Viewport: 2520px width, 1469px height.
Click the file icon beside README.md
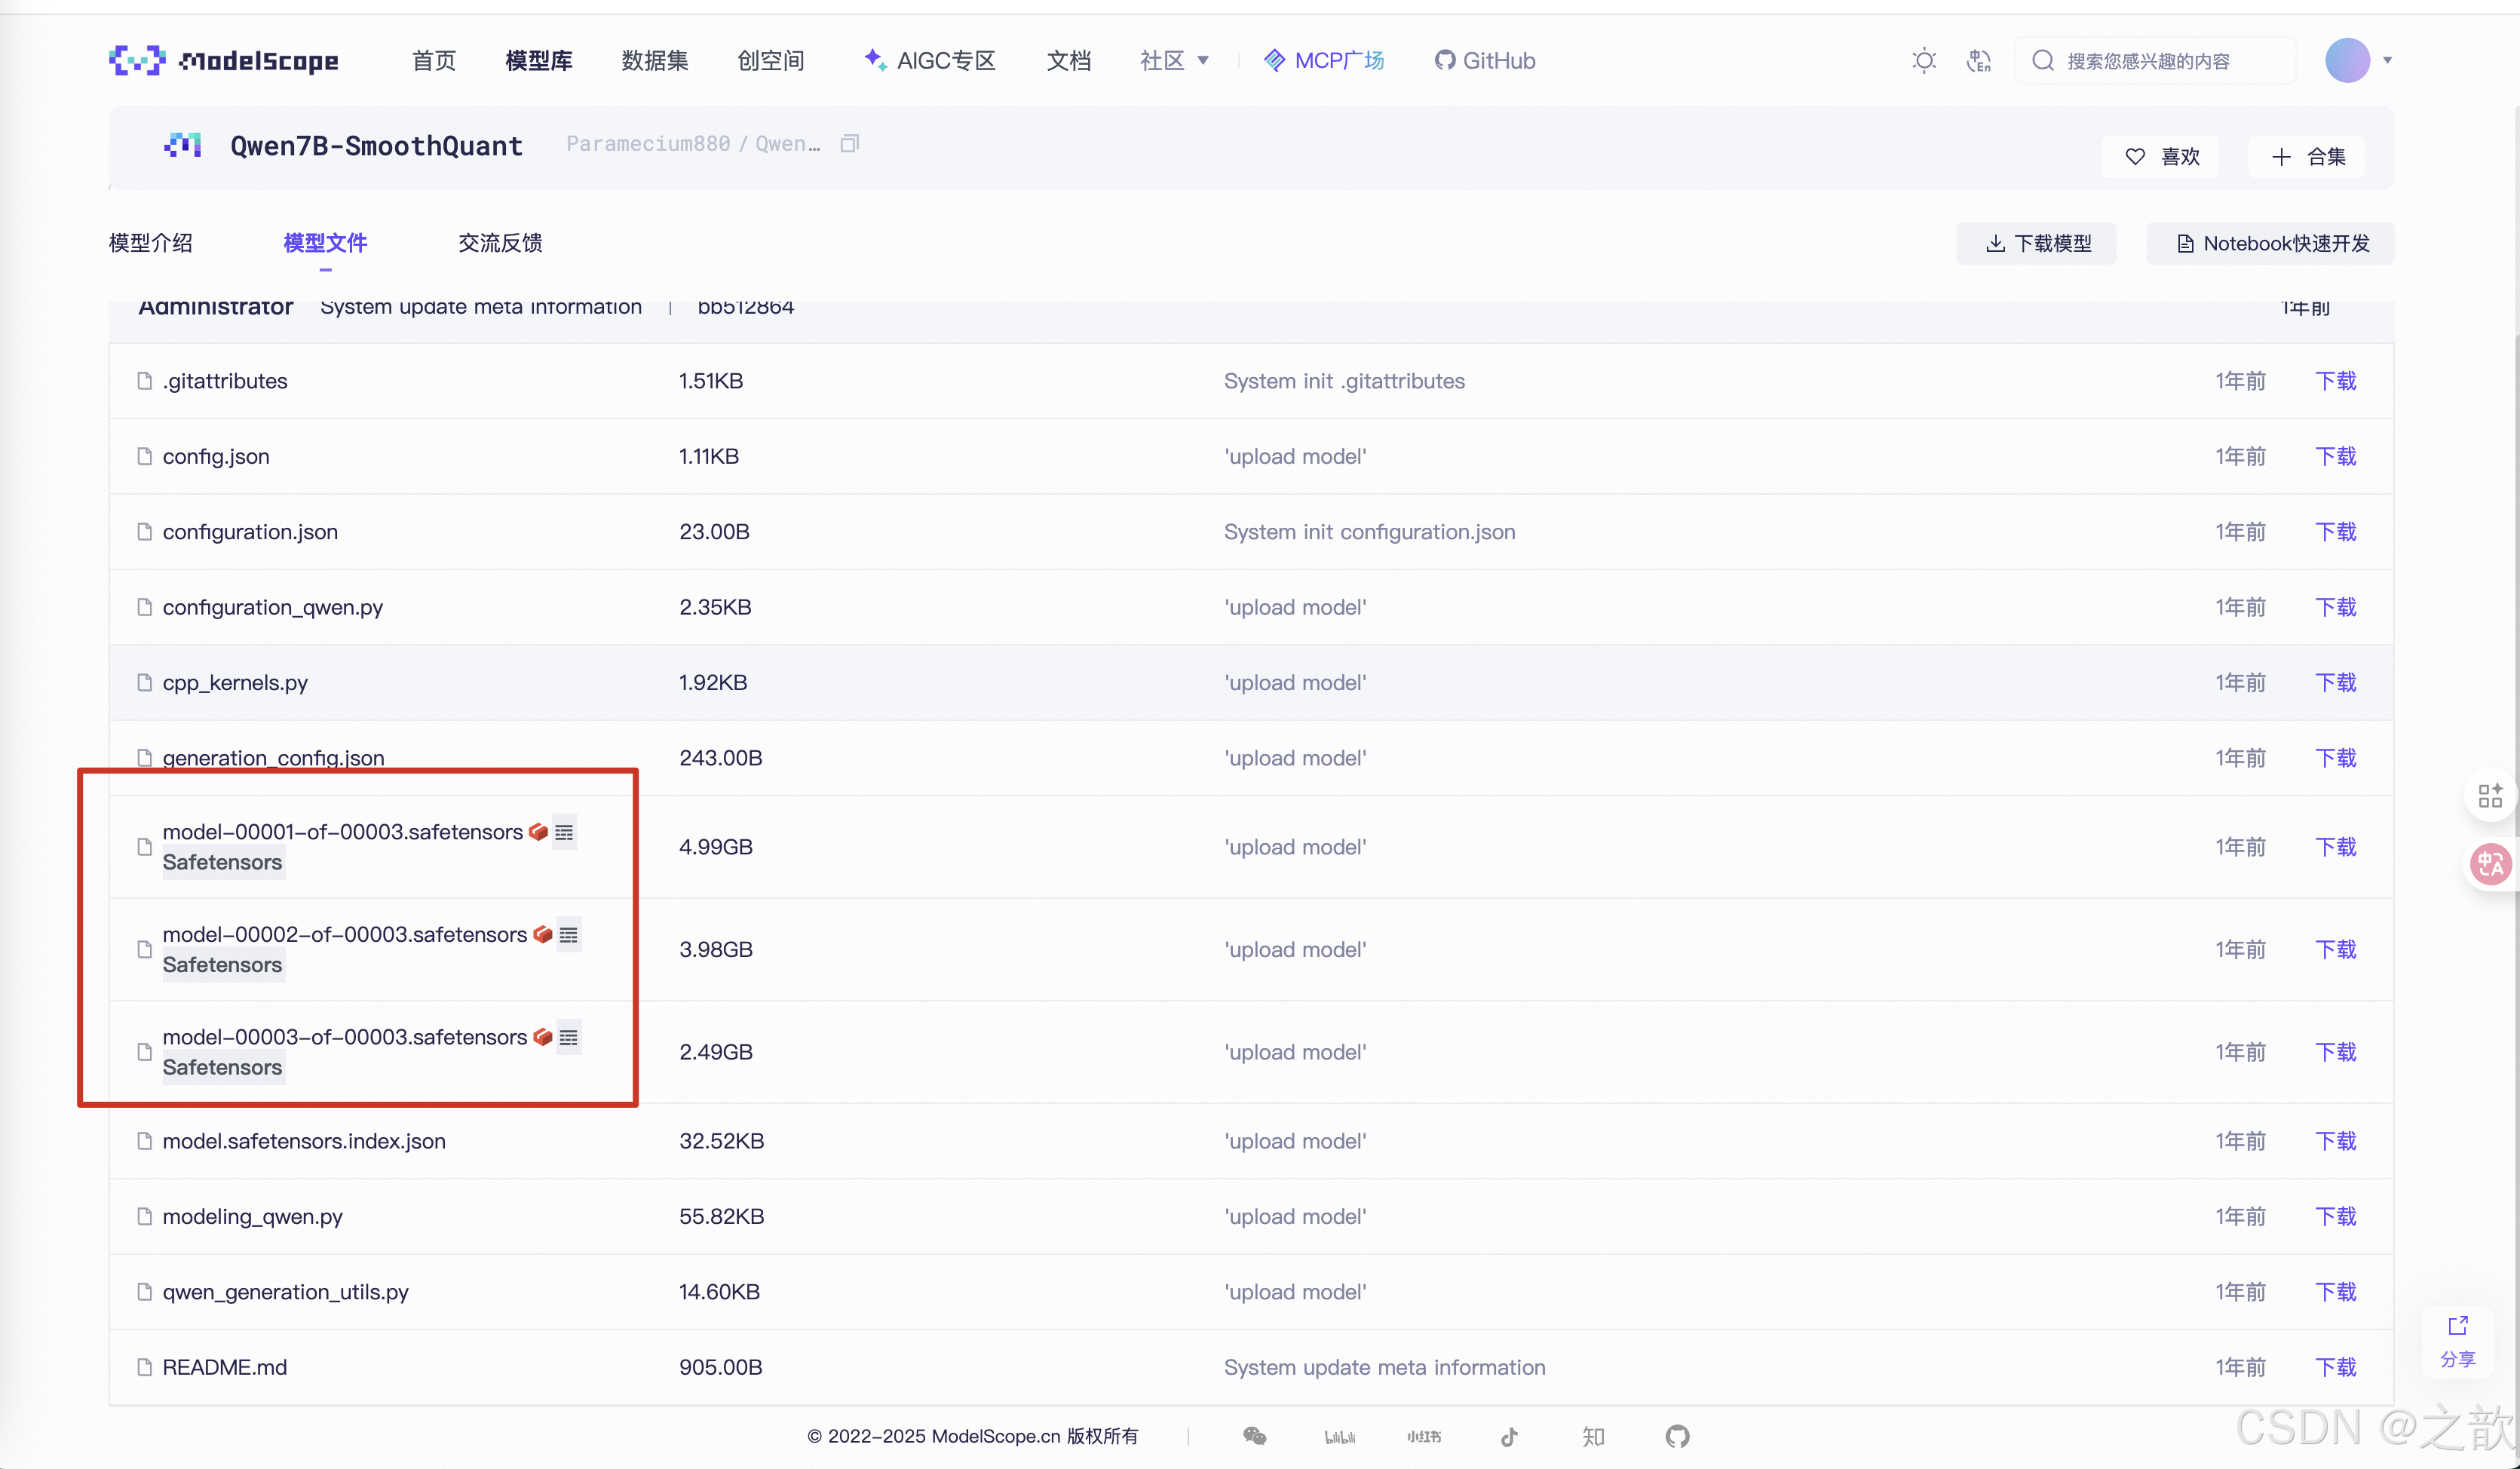pyautogui.click(x=144, y=1367)
